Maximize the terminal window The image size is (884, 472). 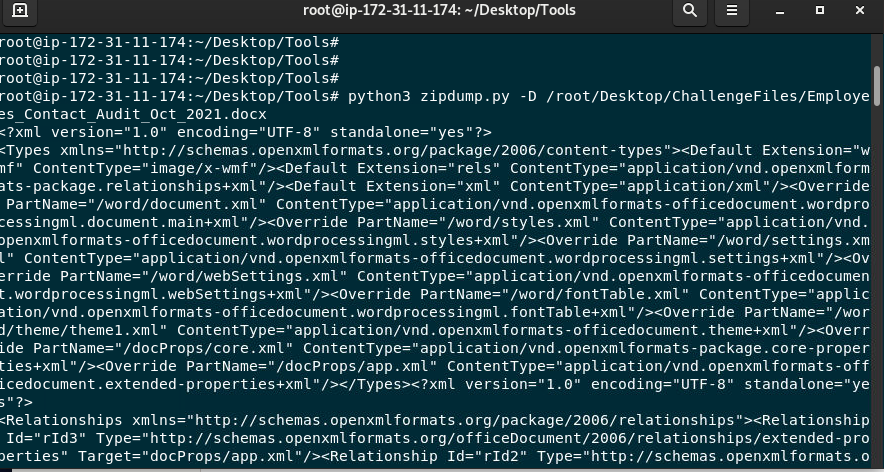point(820,12)
